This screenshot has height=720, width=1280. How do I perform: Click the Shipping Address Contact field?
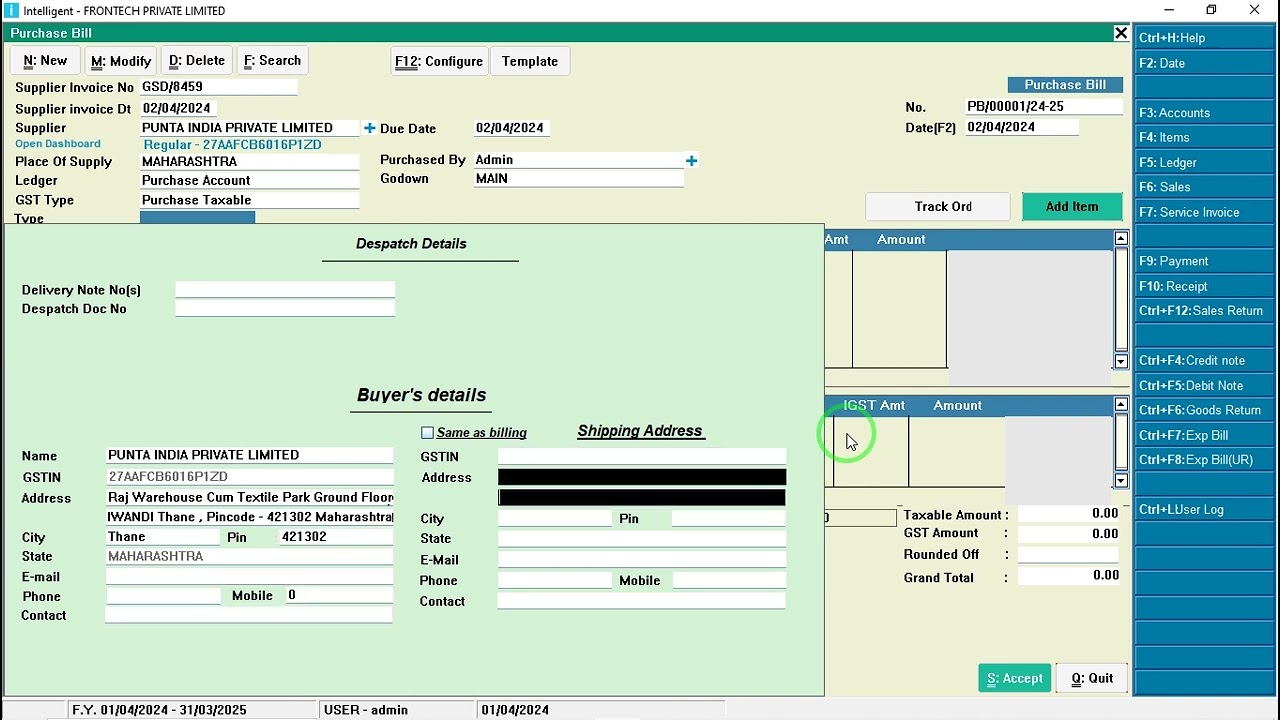(642, 601)
